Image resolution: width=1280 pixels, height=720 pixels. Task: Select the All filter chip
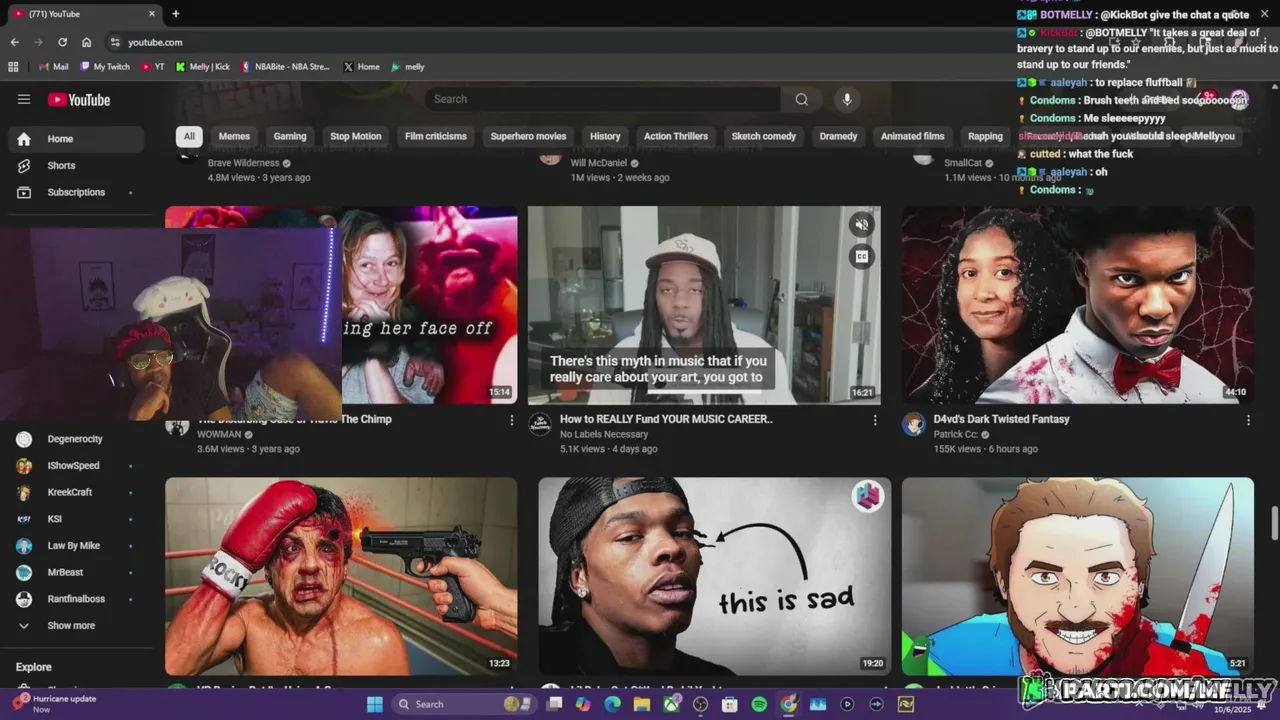pyautogui.click(x=189, y=137)
